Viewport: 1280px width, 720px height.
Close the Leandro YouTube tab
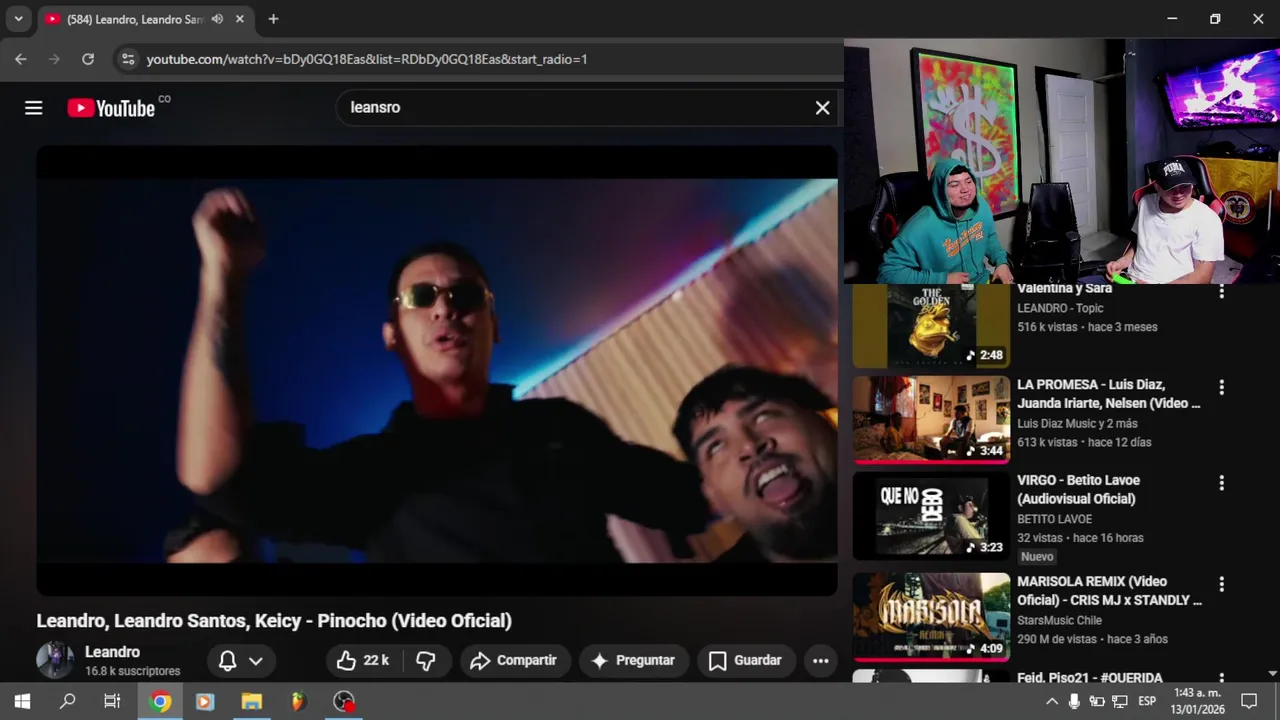click(x=240, y=19)
